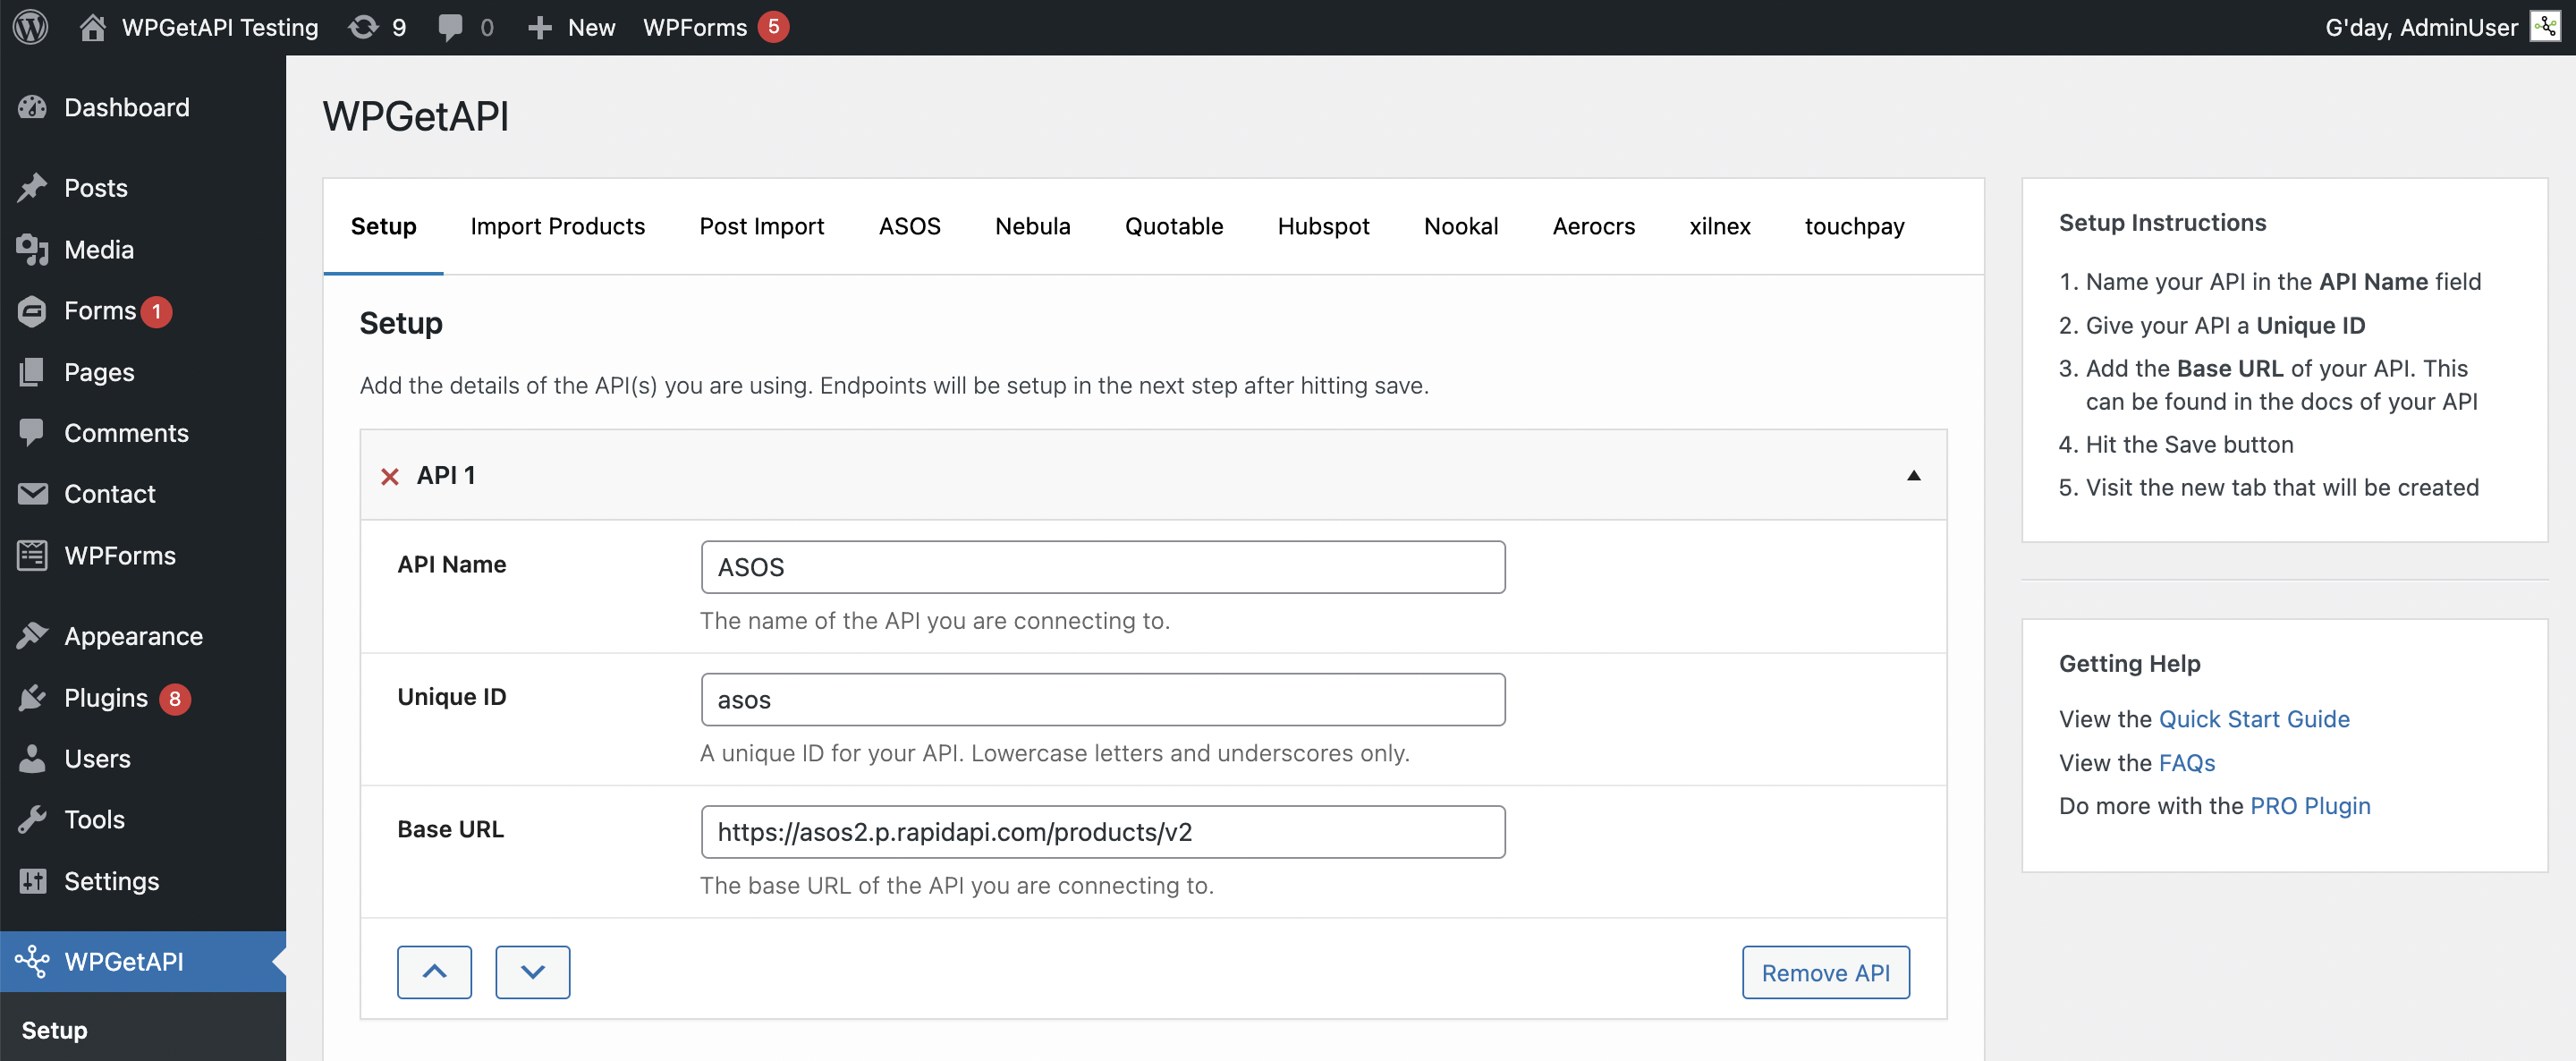The width and height of the screenshot is (2576, 1061).
Task: Click the Posts pushpin icon
Action: [x=32, y=188]
